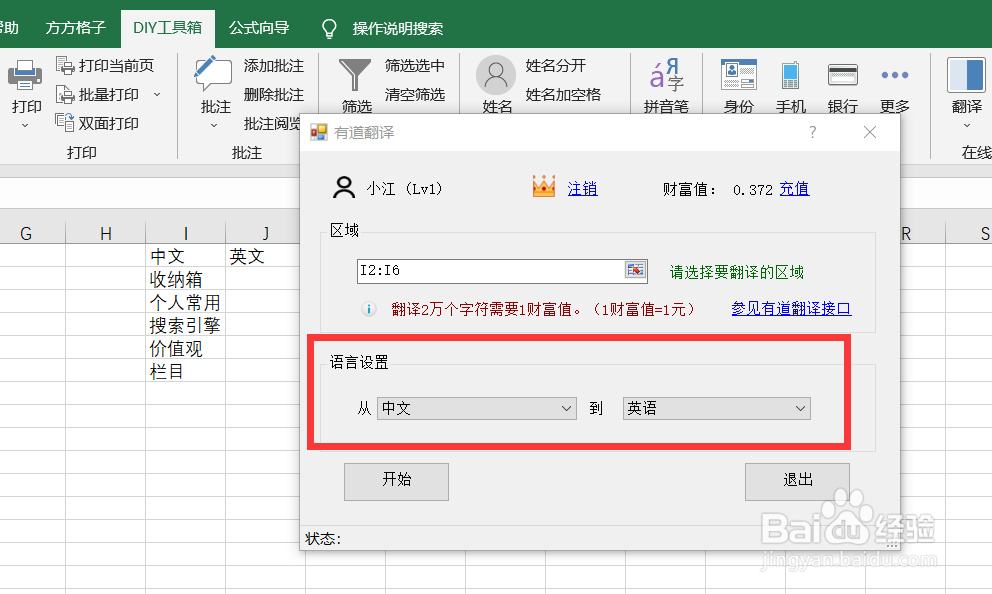Click the dialog help question mark
This screenshot has width=992, height=594.
pyautogui.click(x=812, y=132)
